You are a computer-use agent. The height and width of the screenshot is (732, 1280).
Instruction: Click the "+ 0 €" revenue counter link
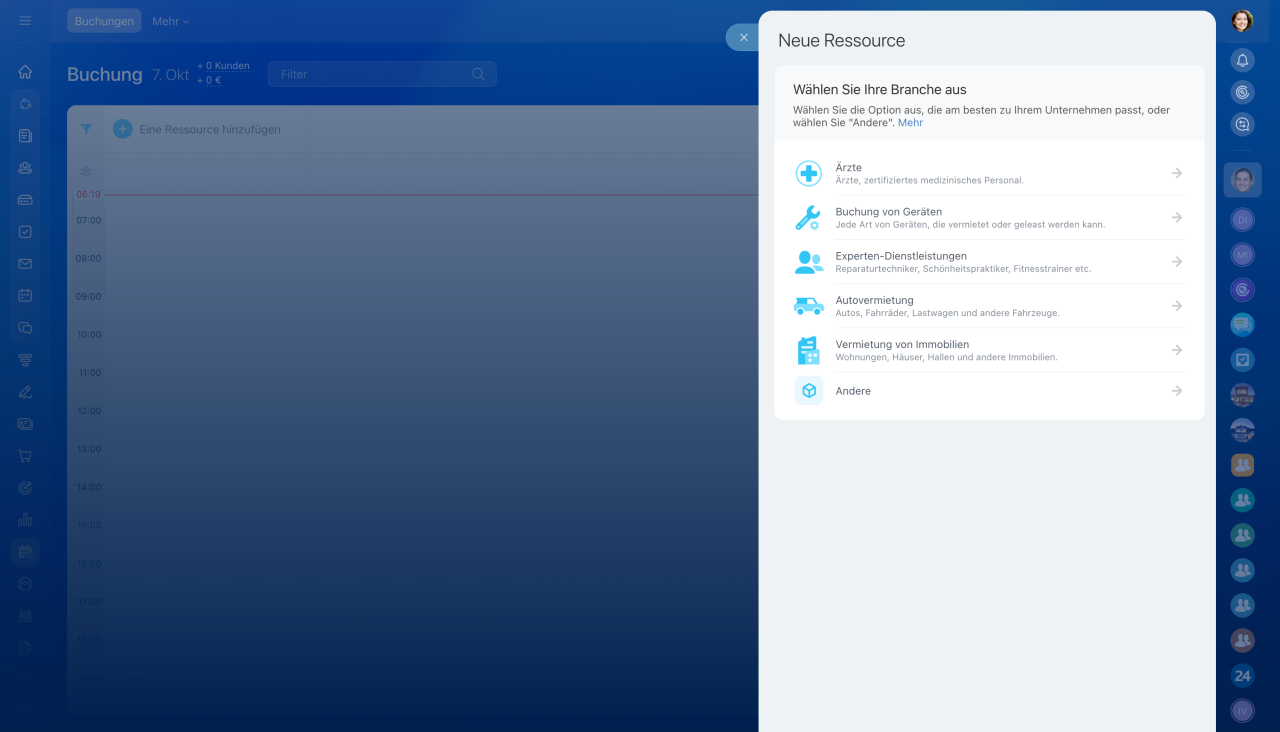209,81
